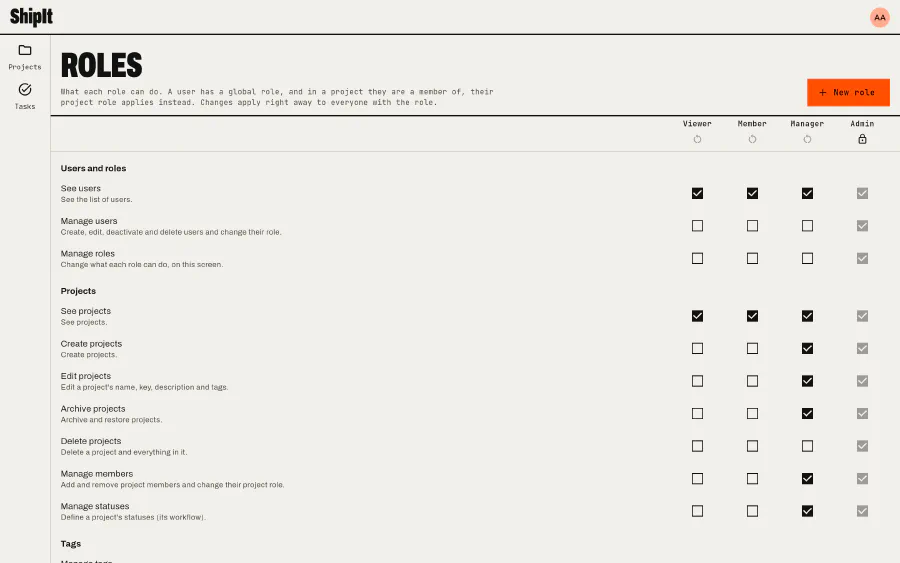
Task: Open the Projects folder icon in sidebar
Action: 25,51
